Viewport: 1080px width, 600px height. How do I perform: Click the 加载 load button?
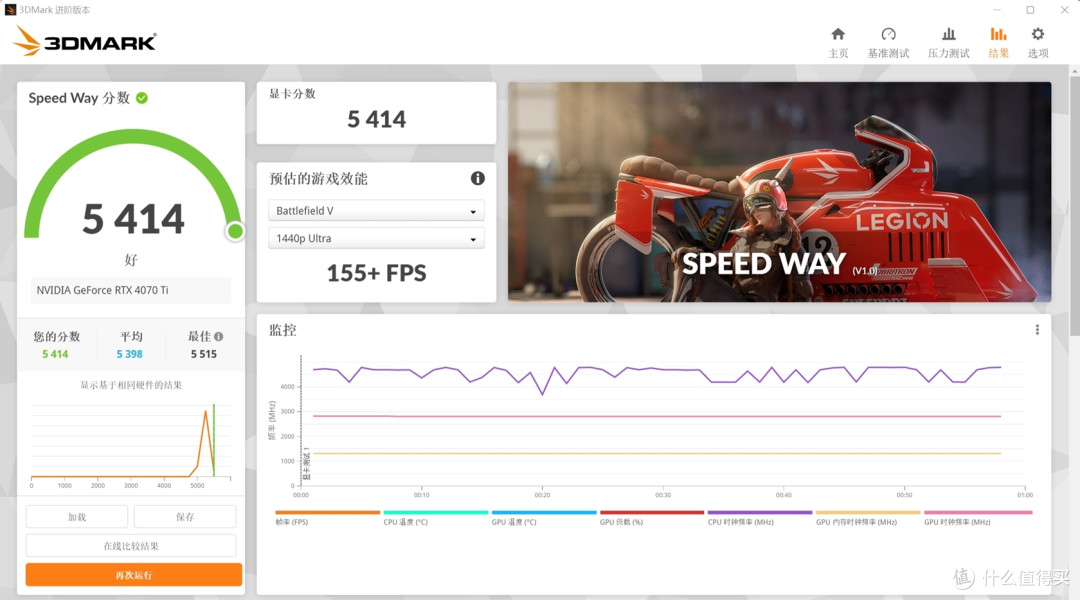coord(77,517)
